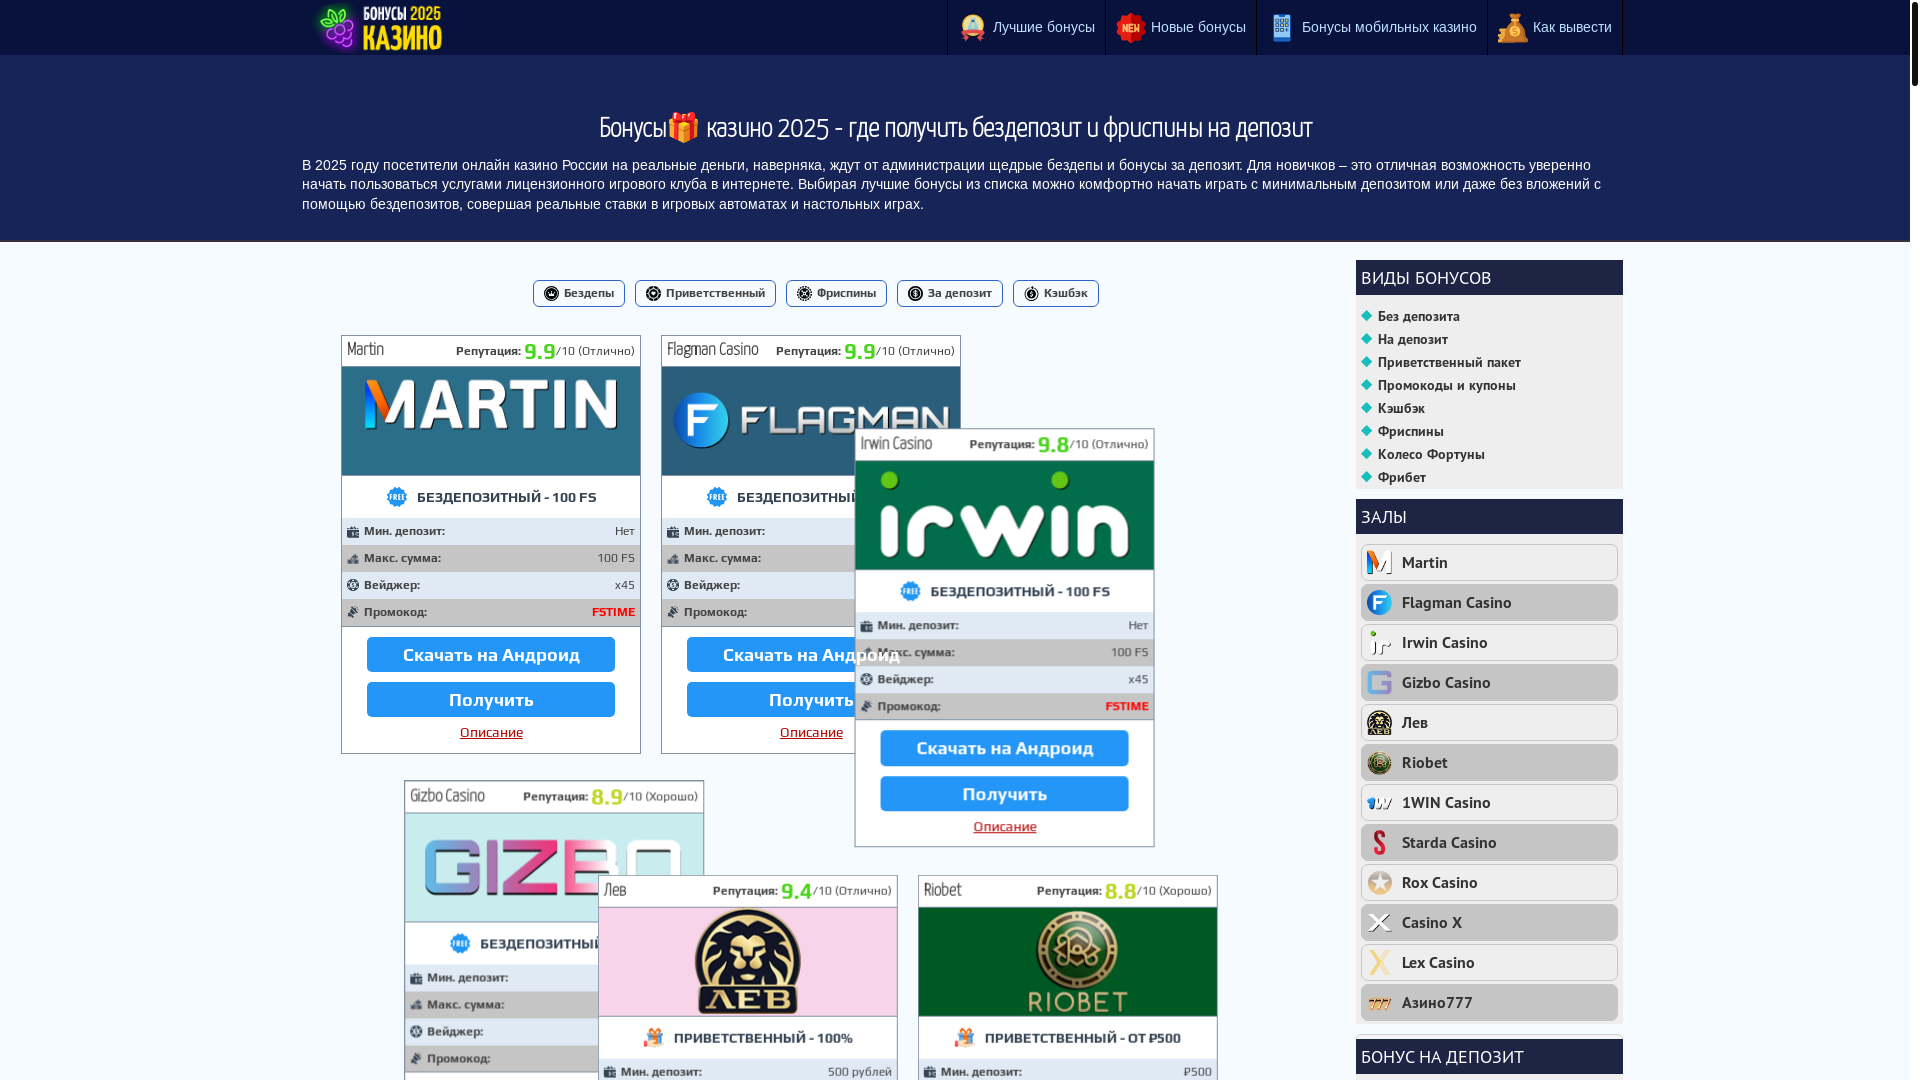Click the money bag icon by Как вывести
The width and height of the screenshot is (1920, 1080).
pyautogui.click(x=1512, y=28)
